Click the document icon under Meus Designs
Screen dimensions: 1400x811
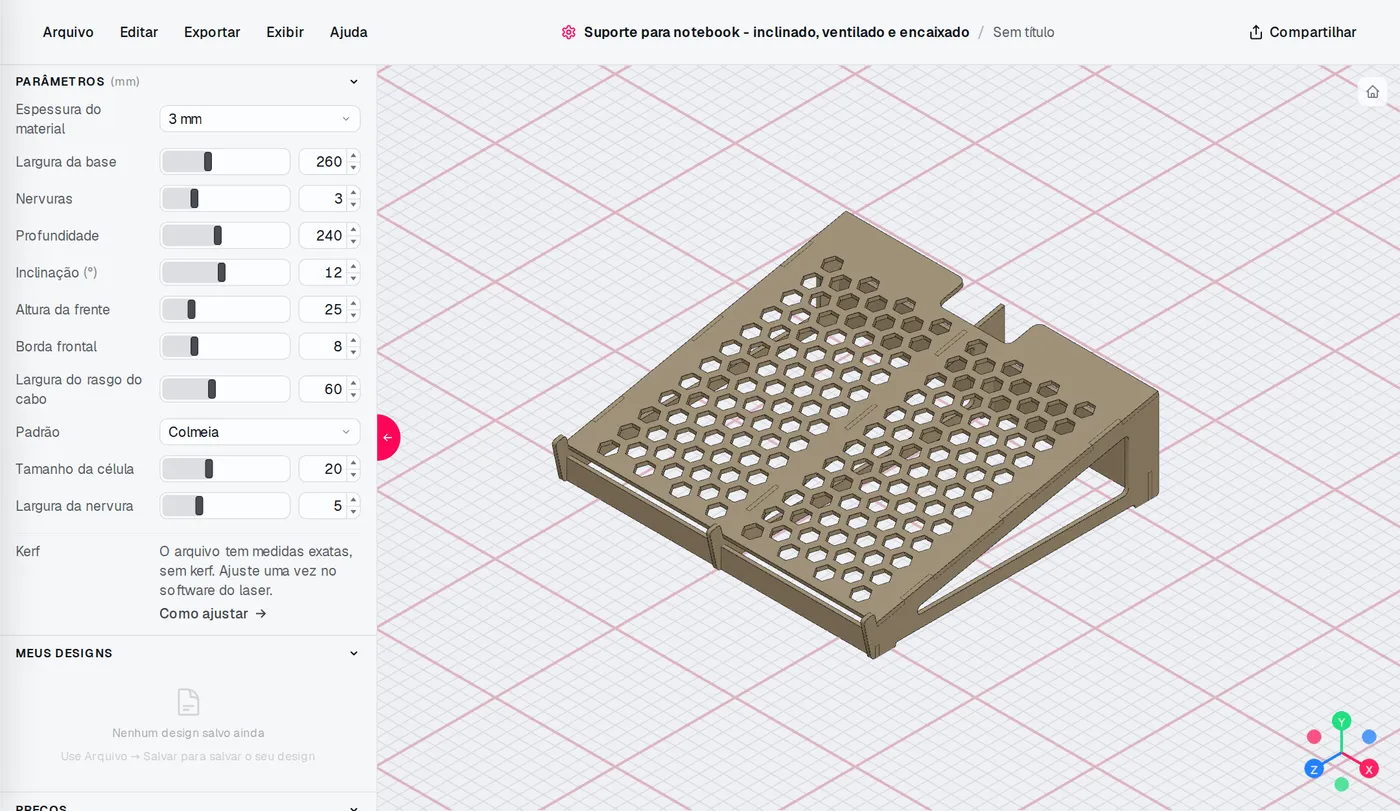click(x=188, y=702)
